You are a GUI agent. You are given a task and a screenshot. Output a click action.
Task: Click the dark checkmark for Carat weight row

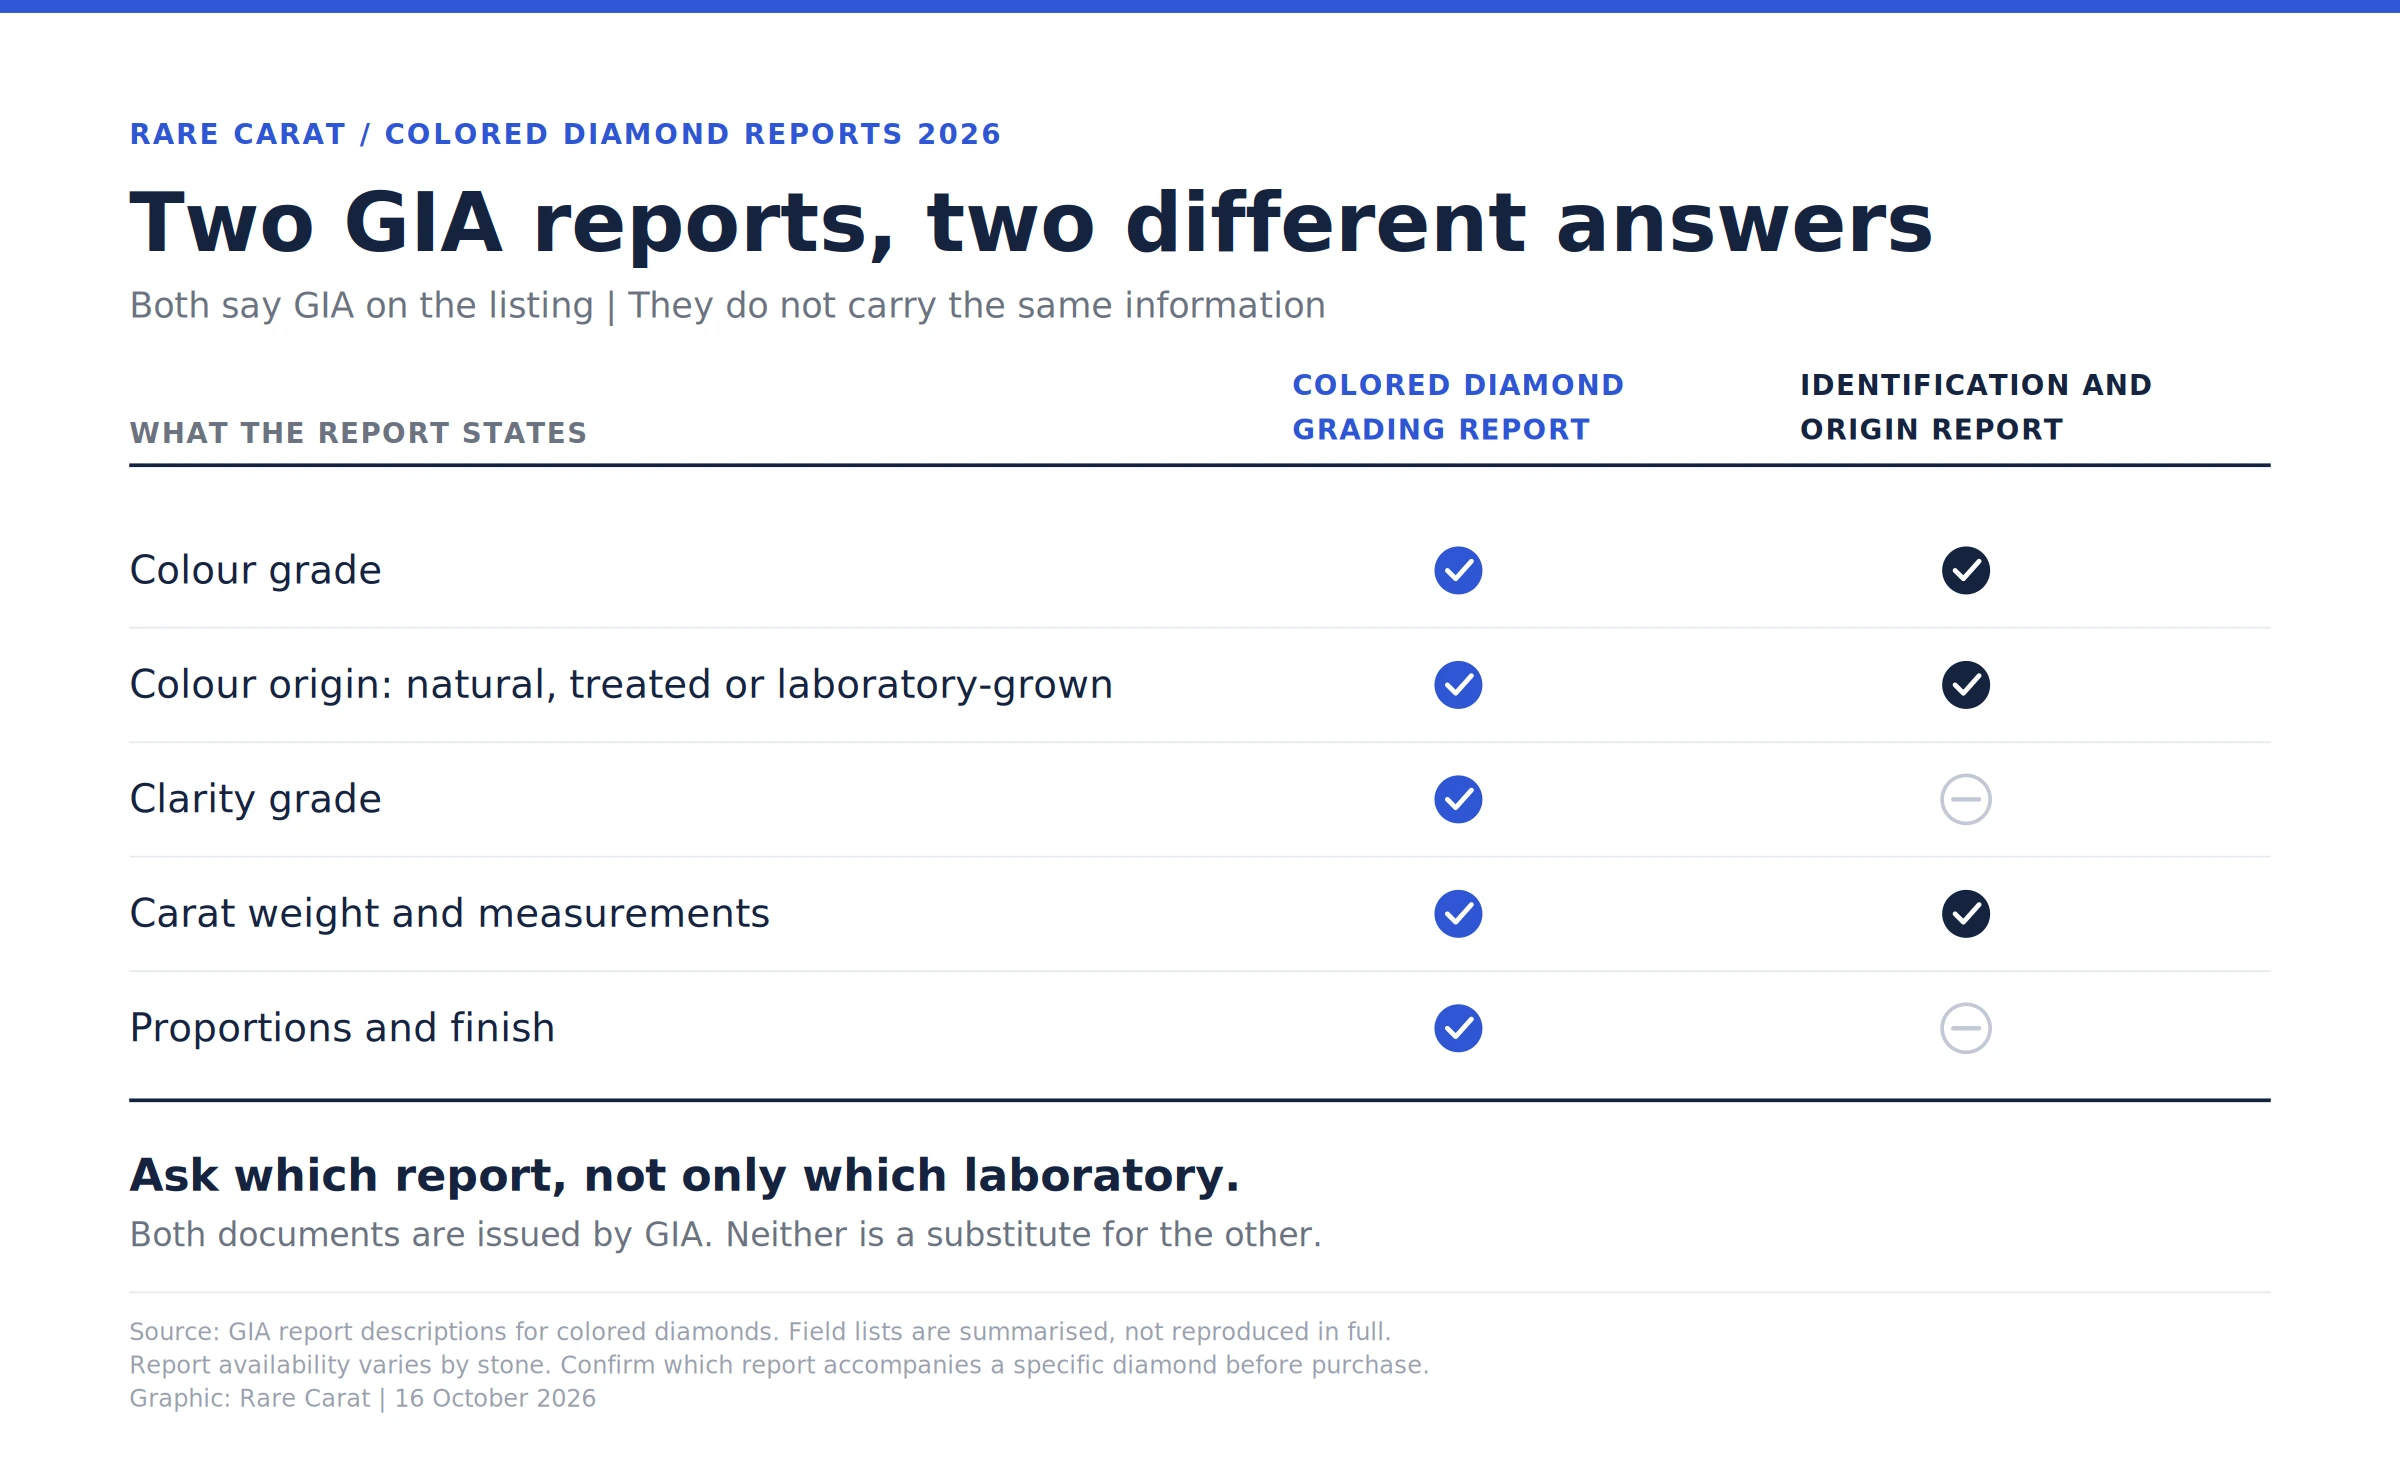pyautogui.click(x=1965, y=913)
